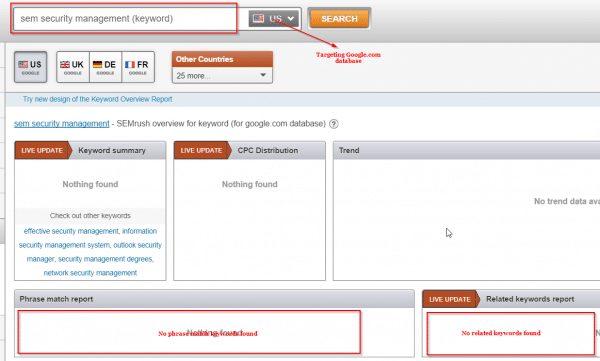The height and width of the screenshot is (361, 600).
Task: Click 'Check out other keywords' text
Action: (x=90, y=216)
